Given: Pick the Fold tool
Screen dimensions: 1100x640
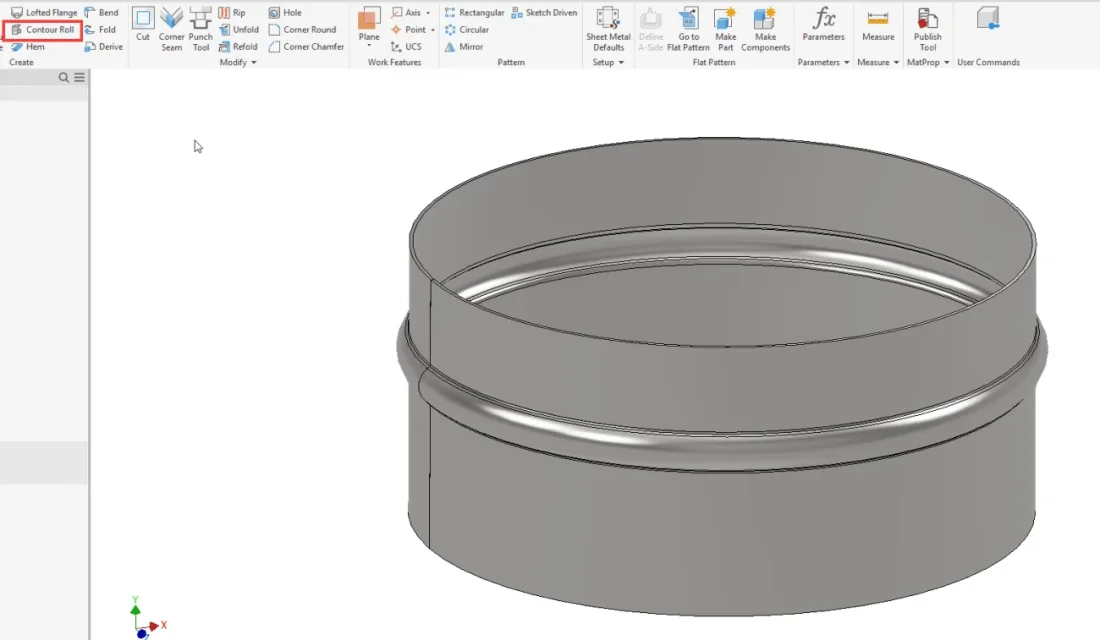Looking at the screenshot, I should [100, 29].
